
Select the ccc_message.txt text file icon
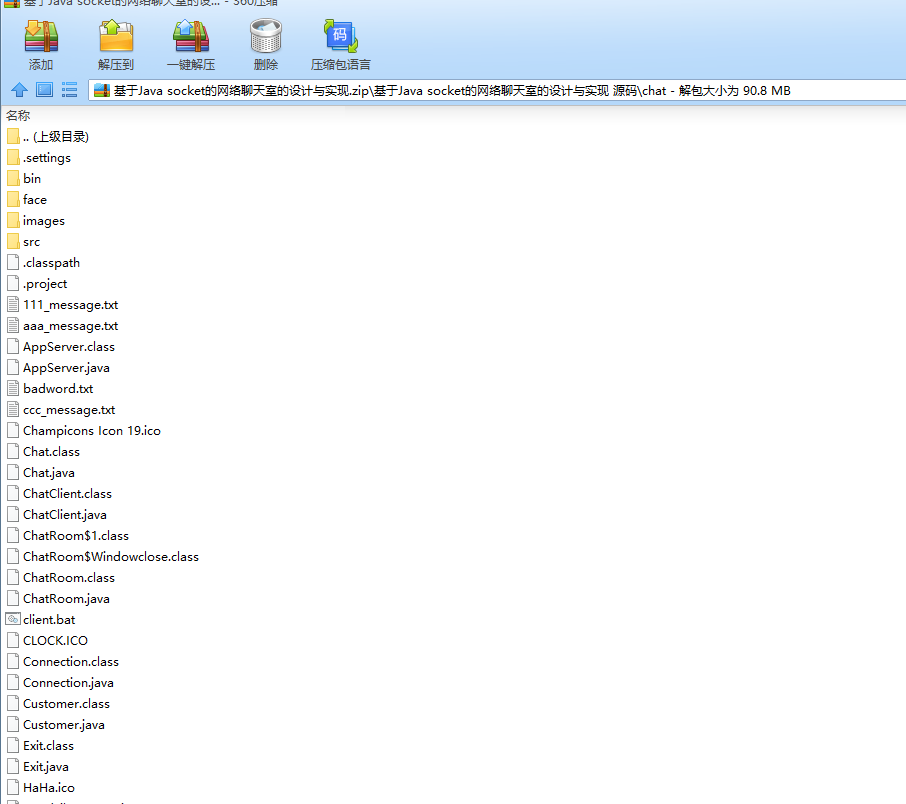pos(13,410)
